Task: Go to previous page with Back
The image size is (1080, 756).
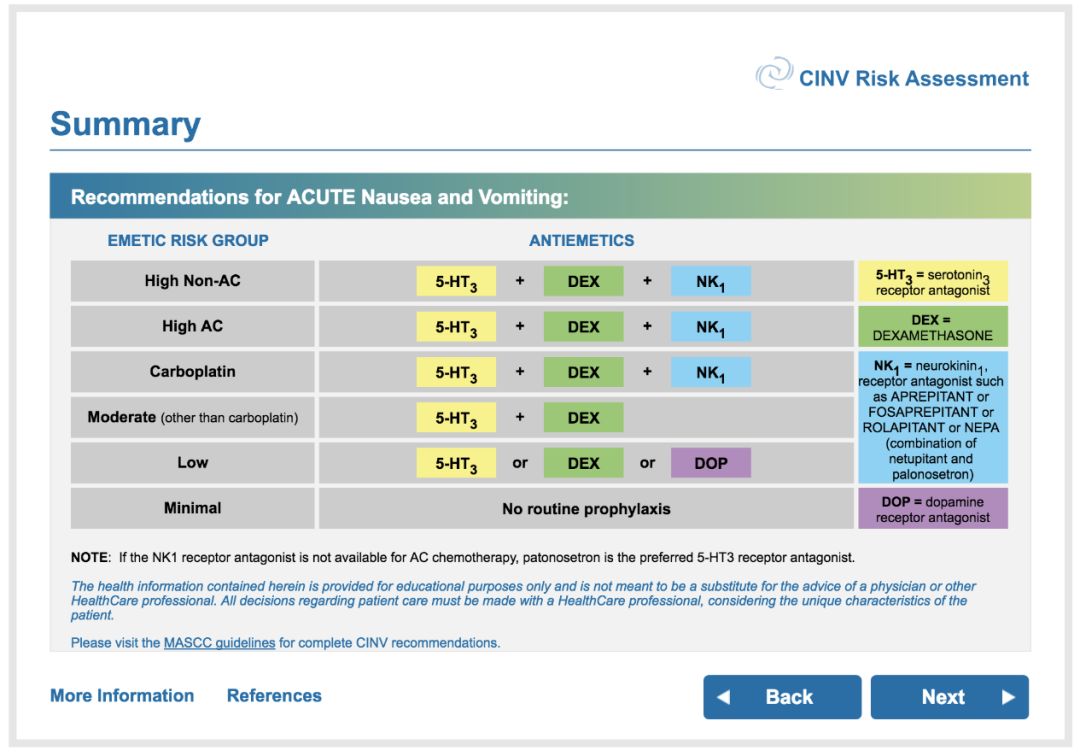Action: click(781, 697)
